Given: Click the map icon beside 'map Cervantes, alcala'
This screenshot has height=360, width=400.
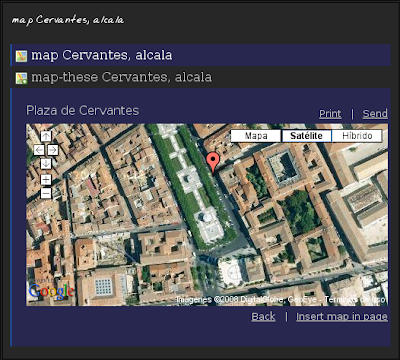Looking at the screenshot, I should (21, 56).
